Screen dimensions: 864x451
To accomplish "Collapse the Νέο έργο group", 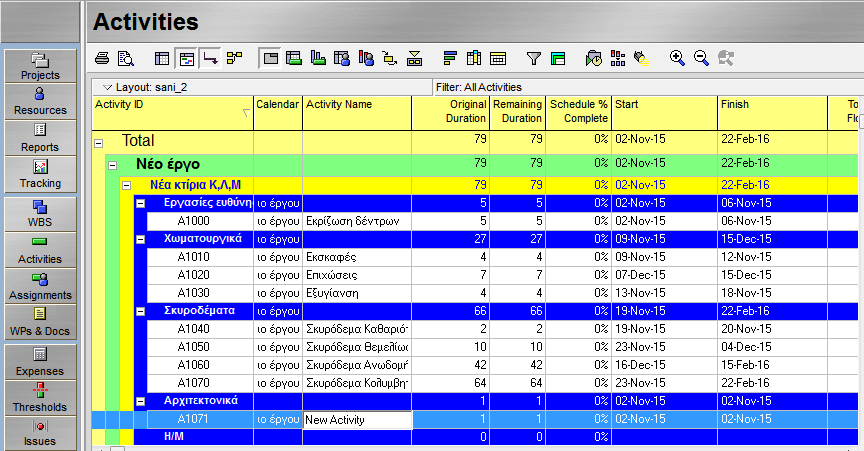I will [x=112, y=165].
